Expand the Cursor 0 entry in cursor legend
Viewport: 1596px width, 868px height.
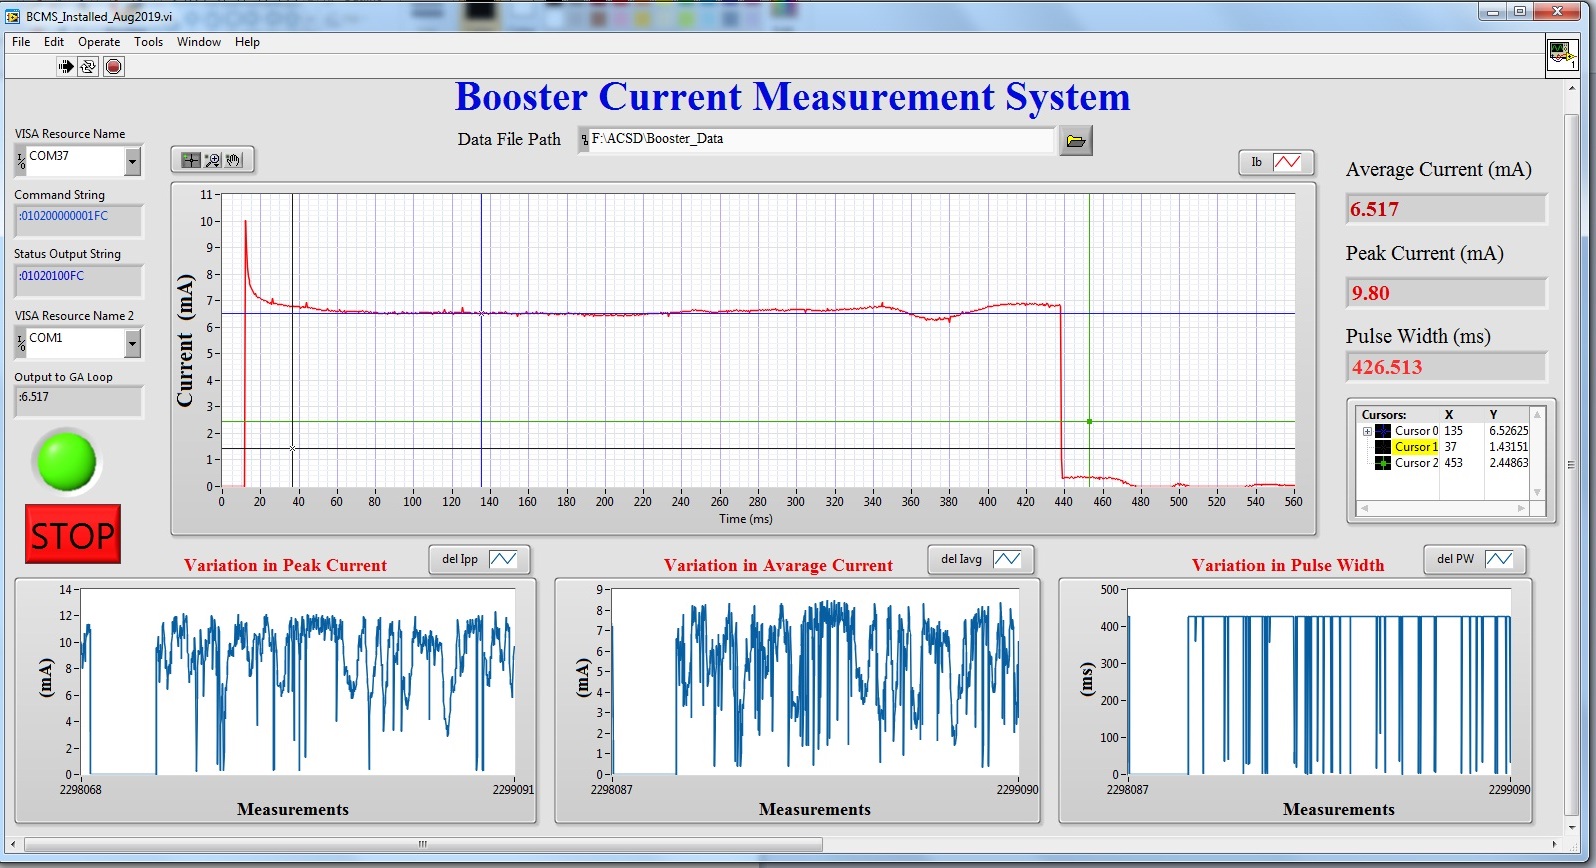(1367, 431)
